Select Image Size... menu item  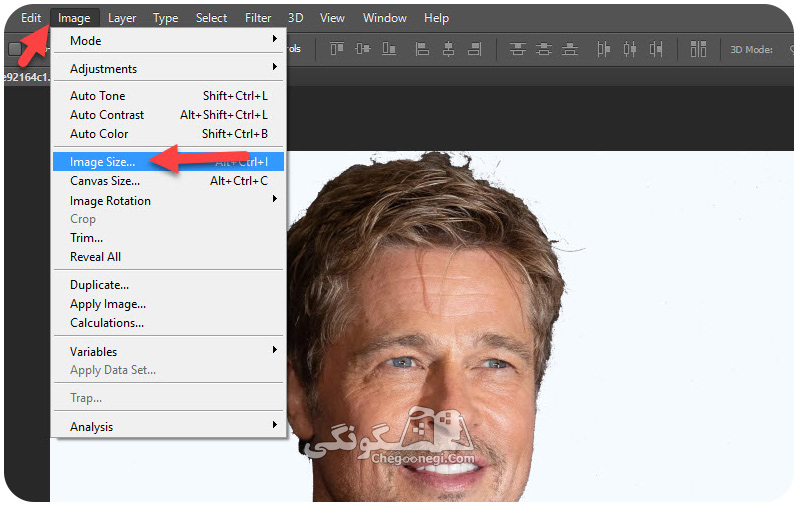(168, 162)
